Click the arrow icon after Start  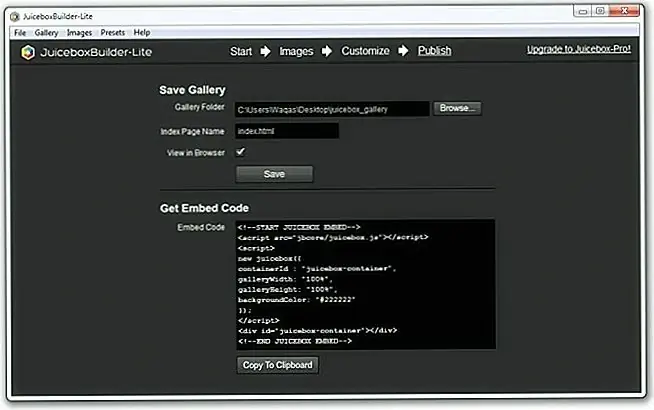(266, 51)
